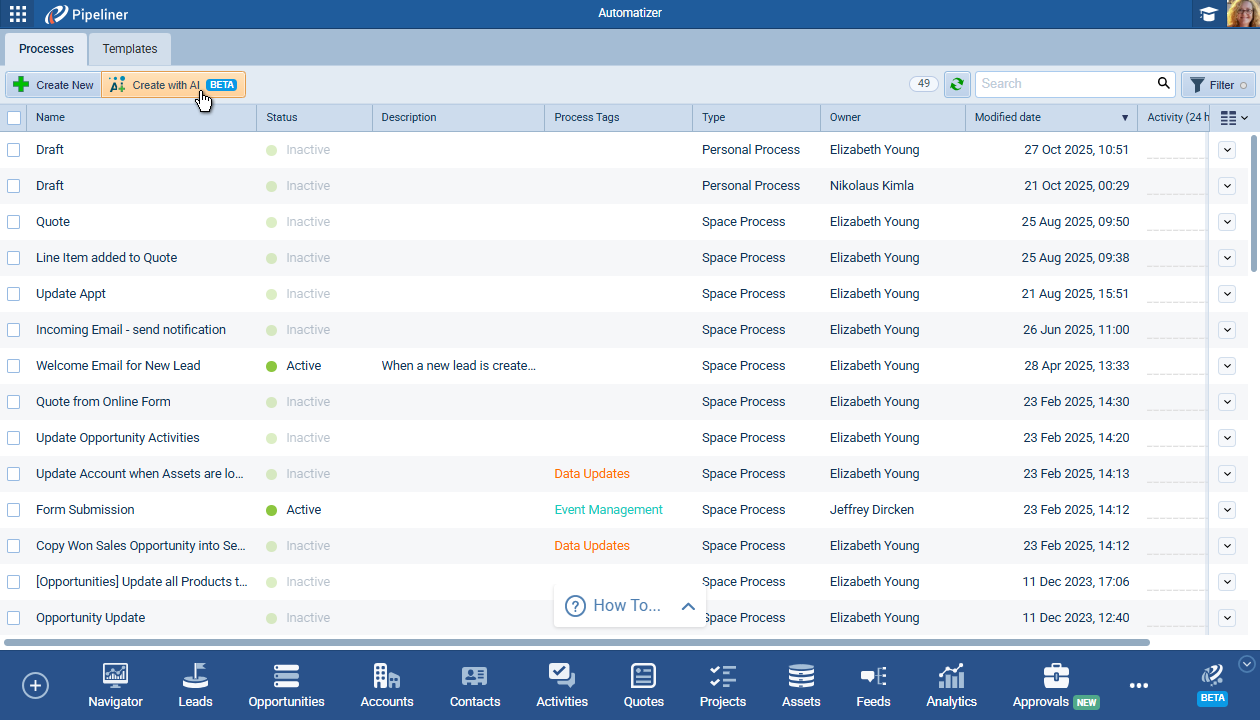Open the more options ellipsis menu
The width and height of the screenshot is (1260, 720).
1138,685
